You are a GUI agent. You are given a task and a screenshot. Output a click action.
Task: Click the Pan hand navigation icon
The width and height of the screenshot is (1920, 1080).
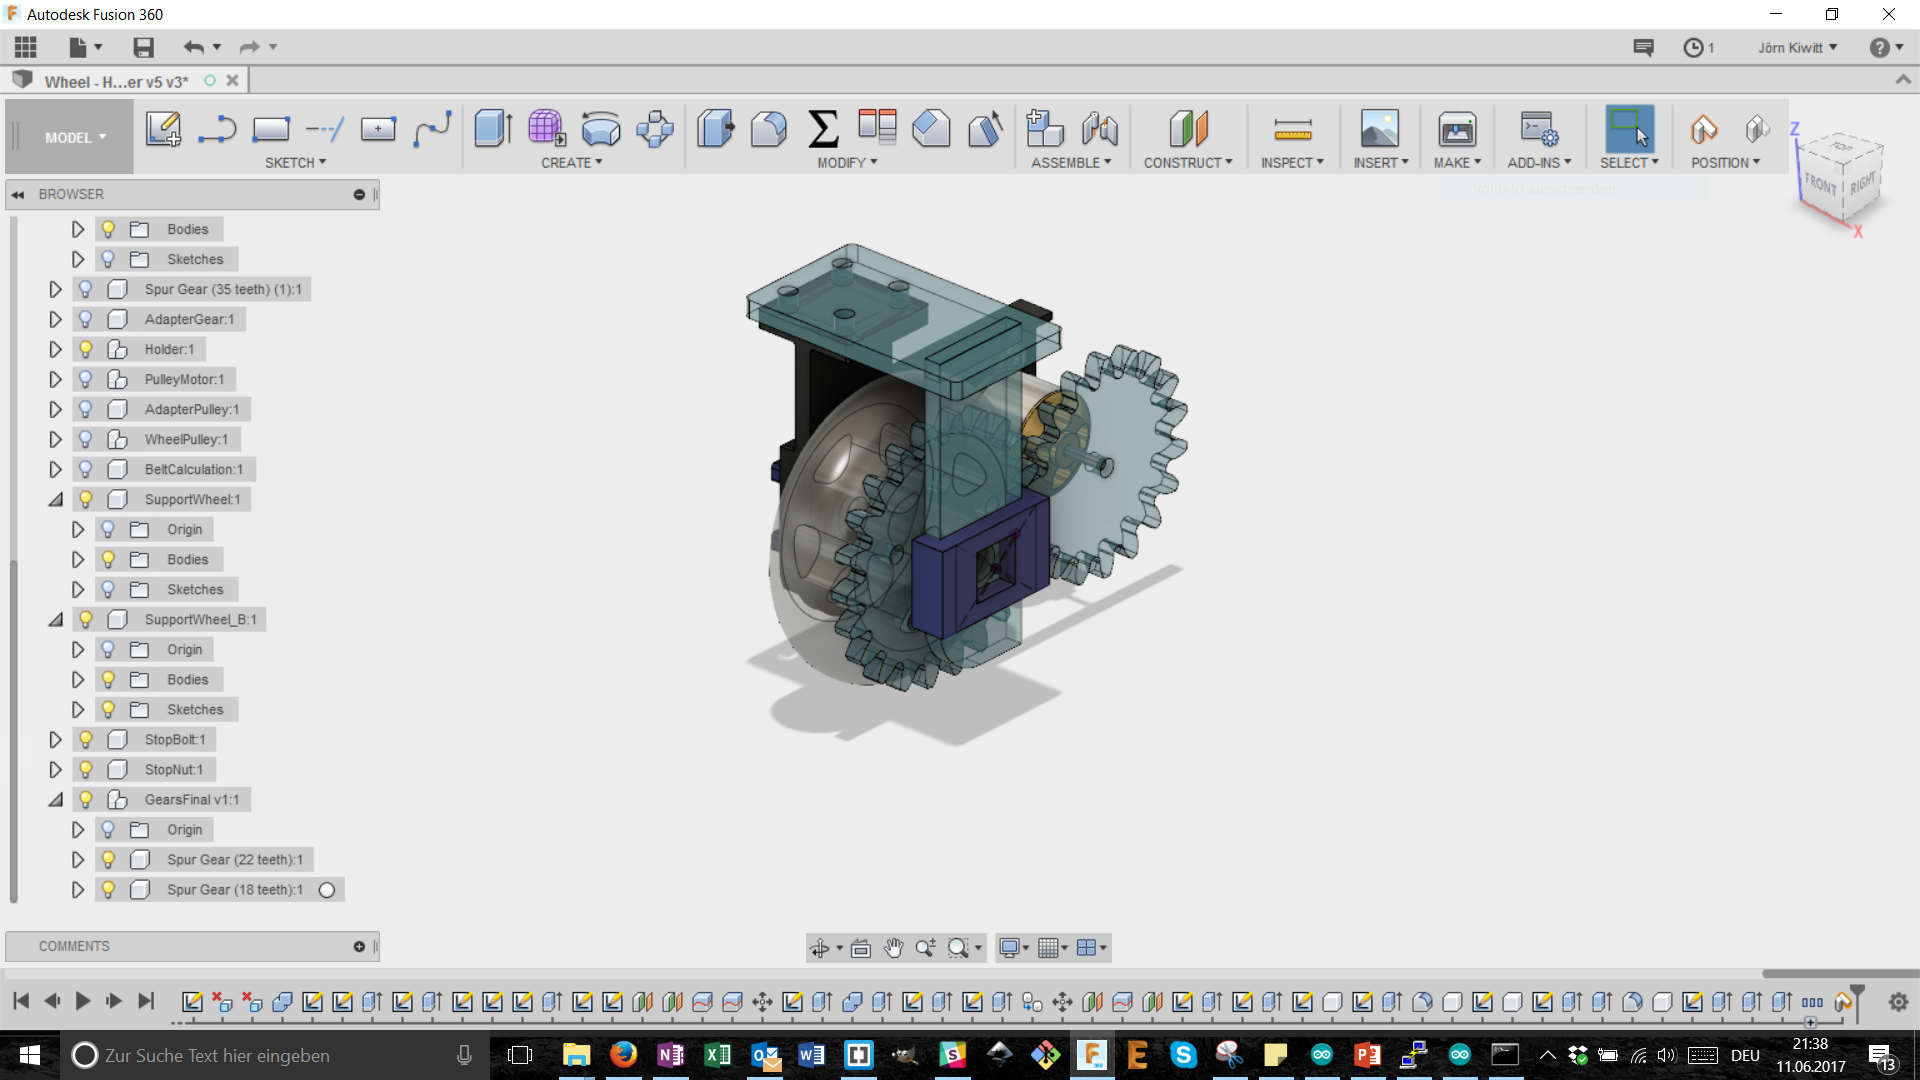[x=893, y=948]
